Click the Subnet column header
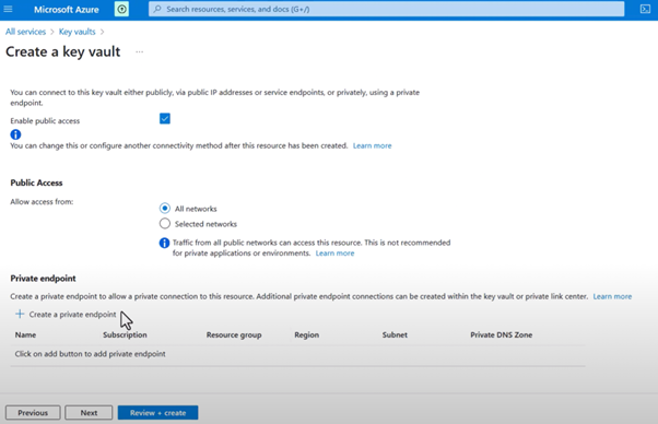658x424 pixels. [395, 335]
